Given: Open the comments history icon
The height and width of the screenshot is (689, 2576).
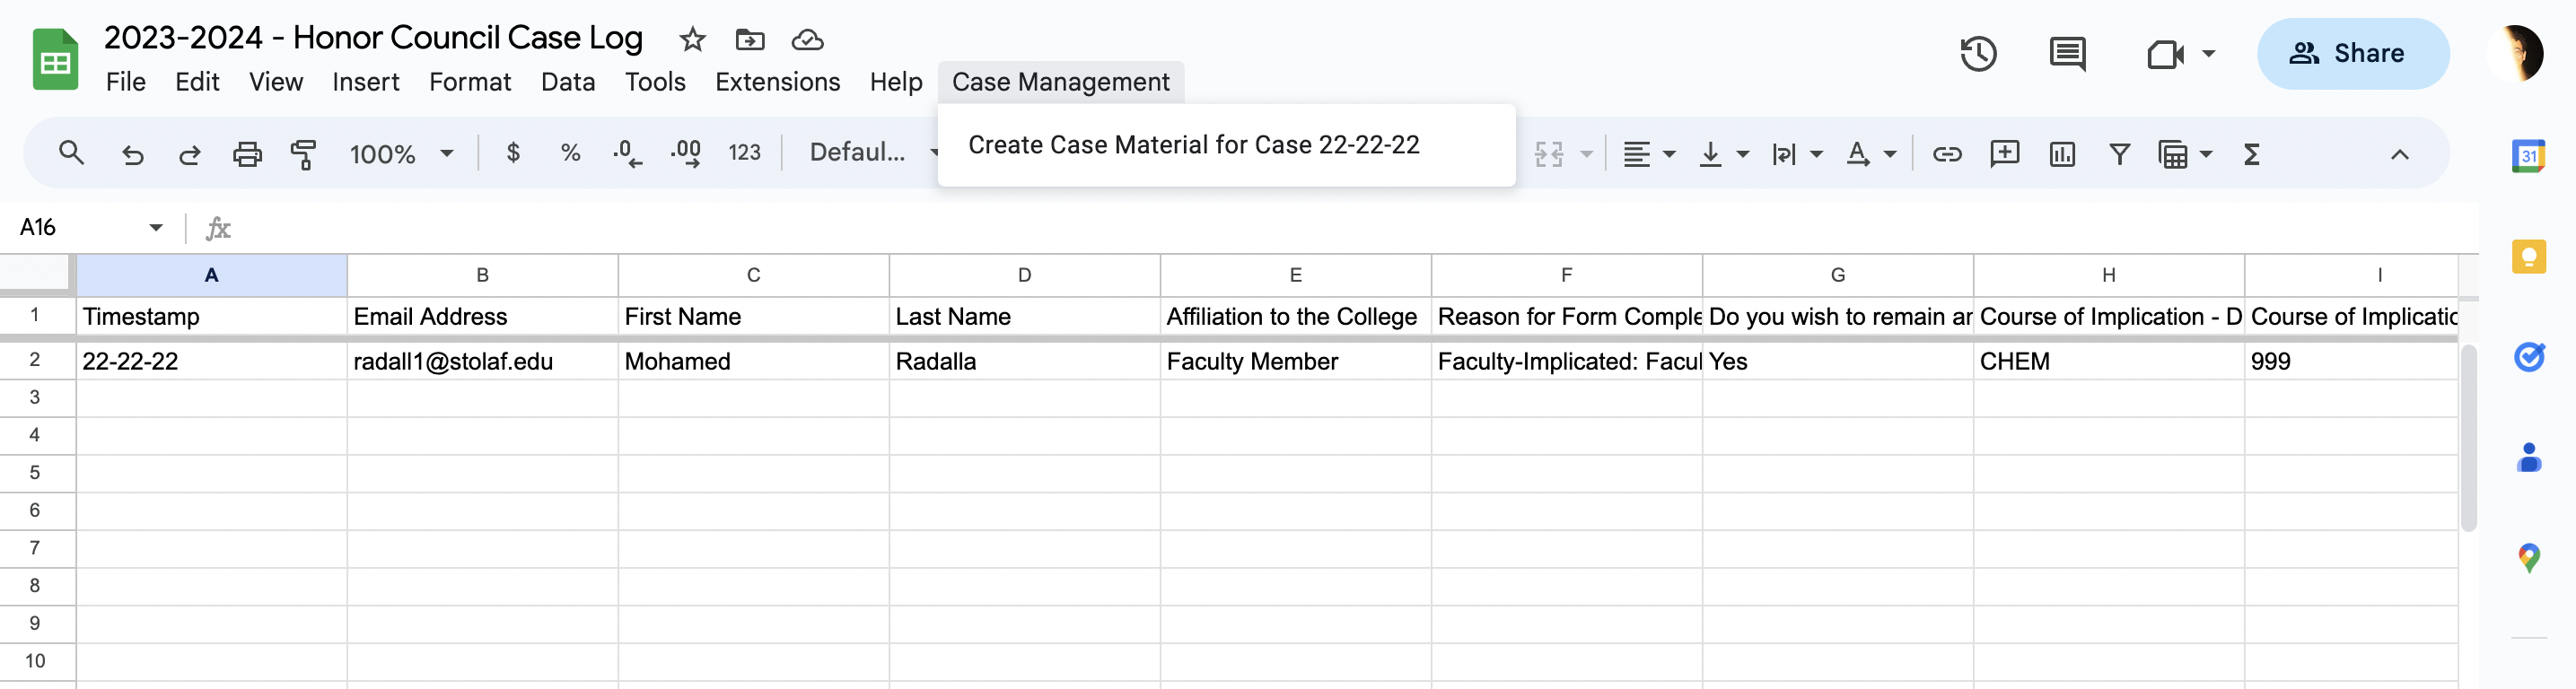Looking at the screenshot, I should pos(2066,54).
